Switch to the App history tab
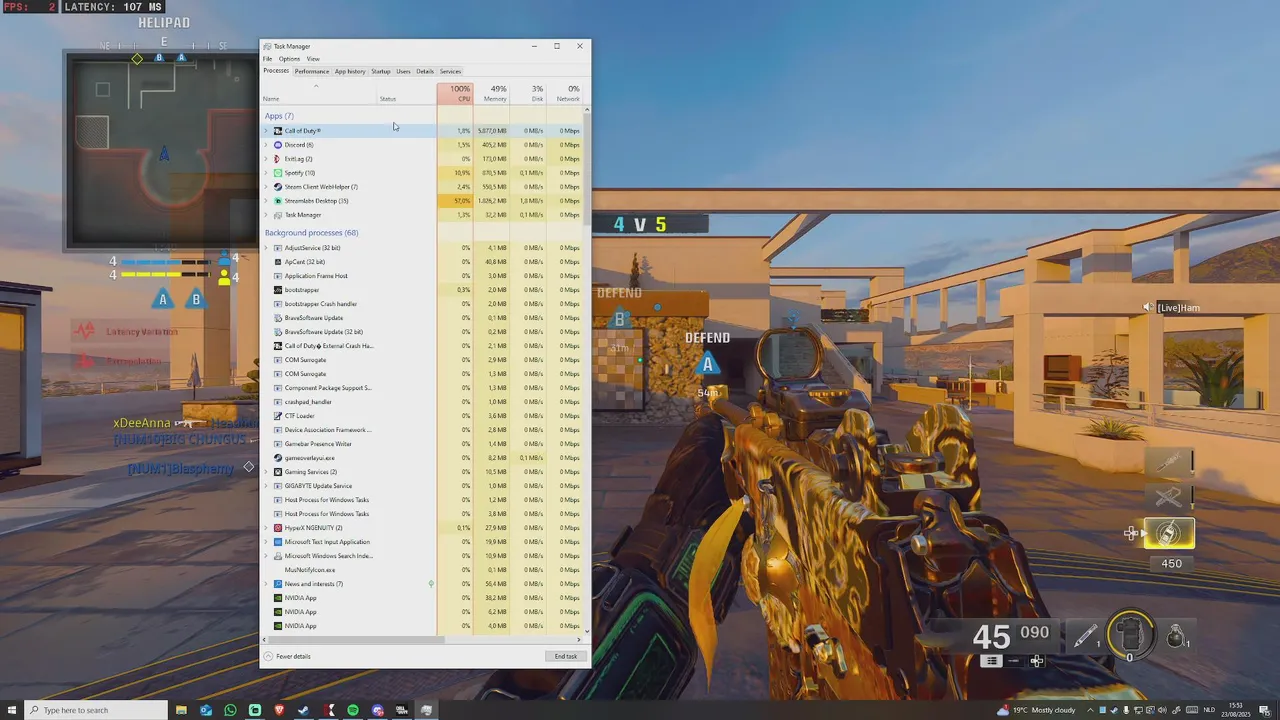The height and width of the screenshot is (720, 1280). (x=350, y=71)
